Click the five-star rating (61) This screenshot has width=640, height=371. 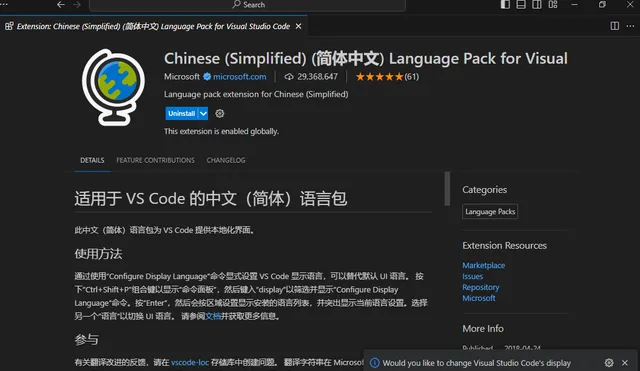(387, 77)
